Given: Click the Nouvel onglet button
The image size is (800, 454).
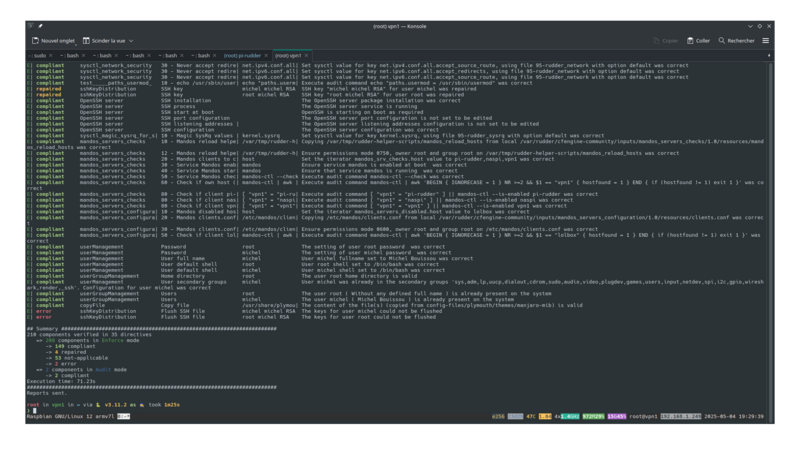Looking at the screenshot, I should pyautogui.click(x=53, y=41).
